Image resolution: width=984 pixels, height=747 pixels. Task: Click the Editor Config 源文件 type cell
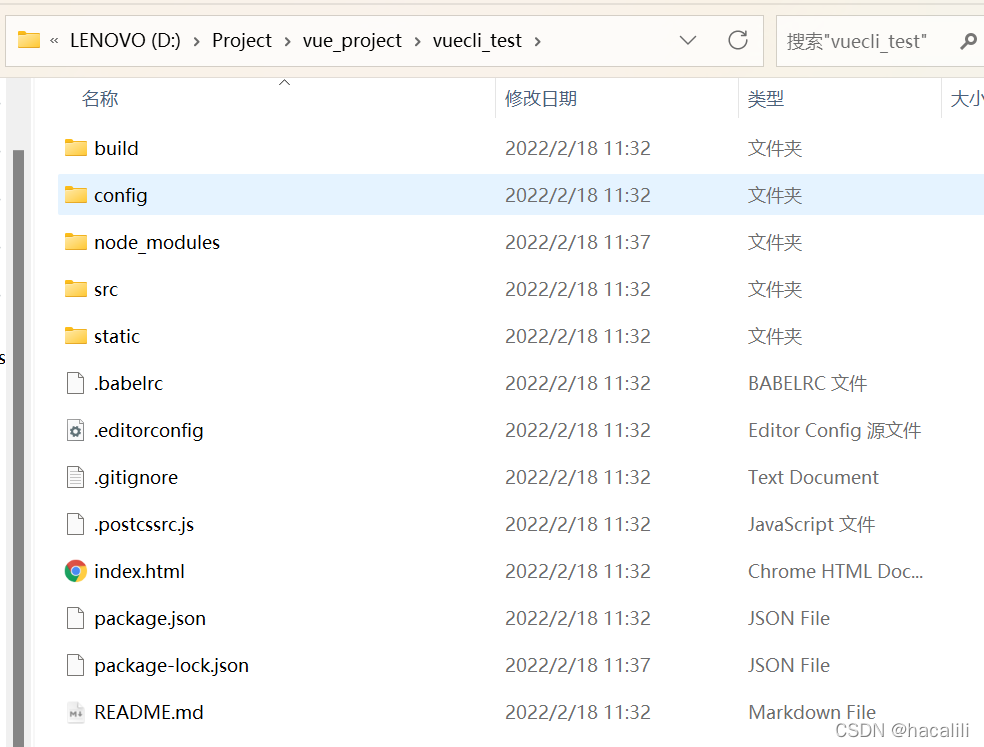point(834,430)
